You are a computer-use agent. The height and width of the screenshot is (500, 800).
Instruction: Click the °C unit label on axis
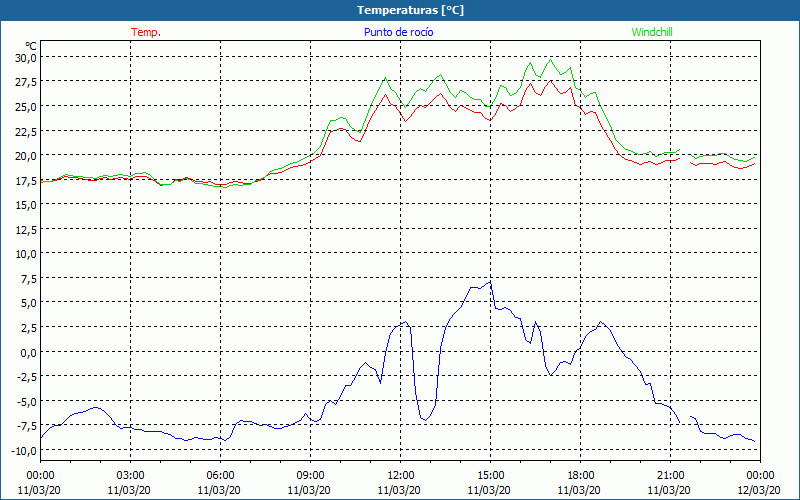tap(31, 46)
